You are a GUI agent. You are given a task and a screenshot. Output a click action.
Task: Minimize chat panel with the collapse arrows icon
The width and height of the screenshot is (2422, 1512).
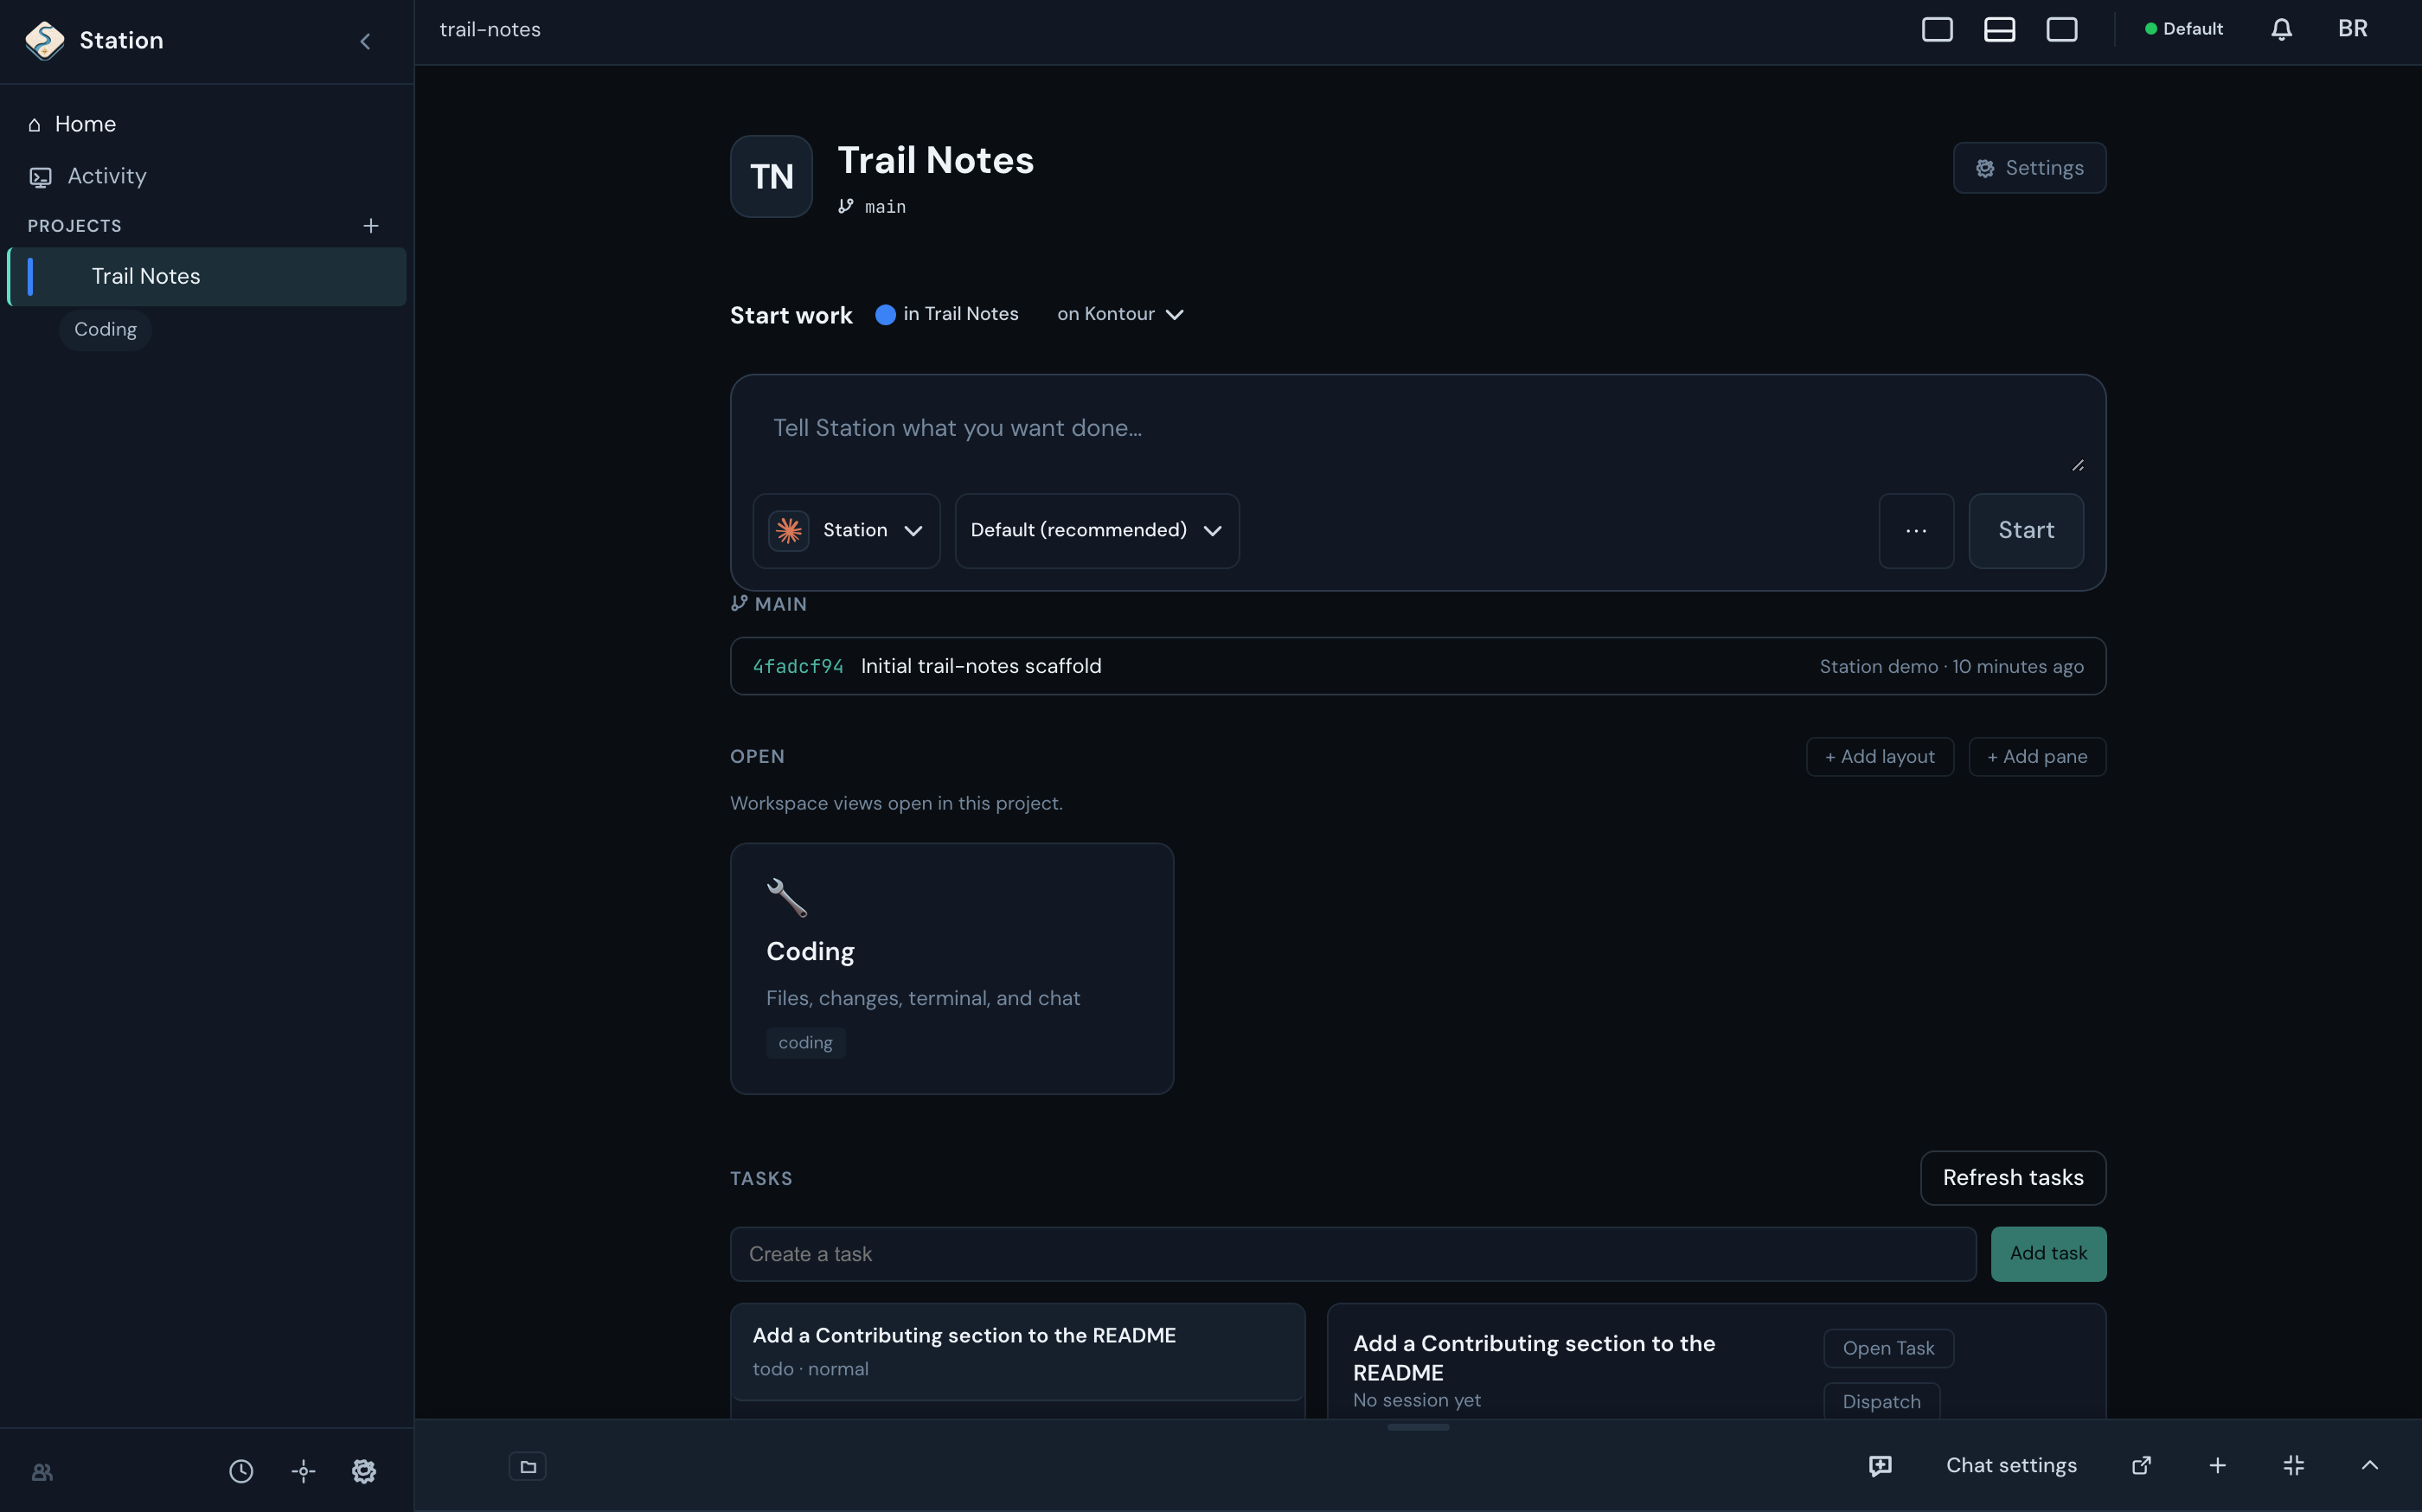tap(2293, 1465)
